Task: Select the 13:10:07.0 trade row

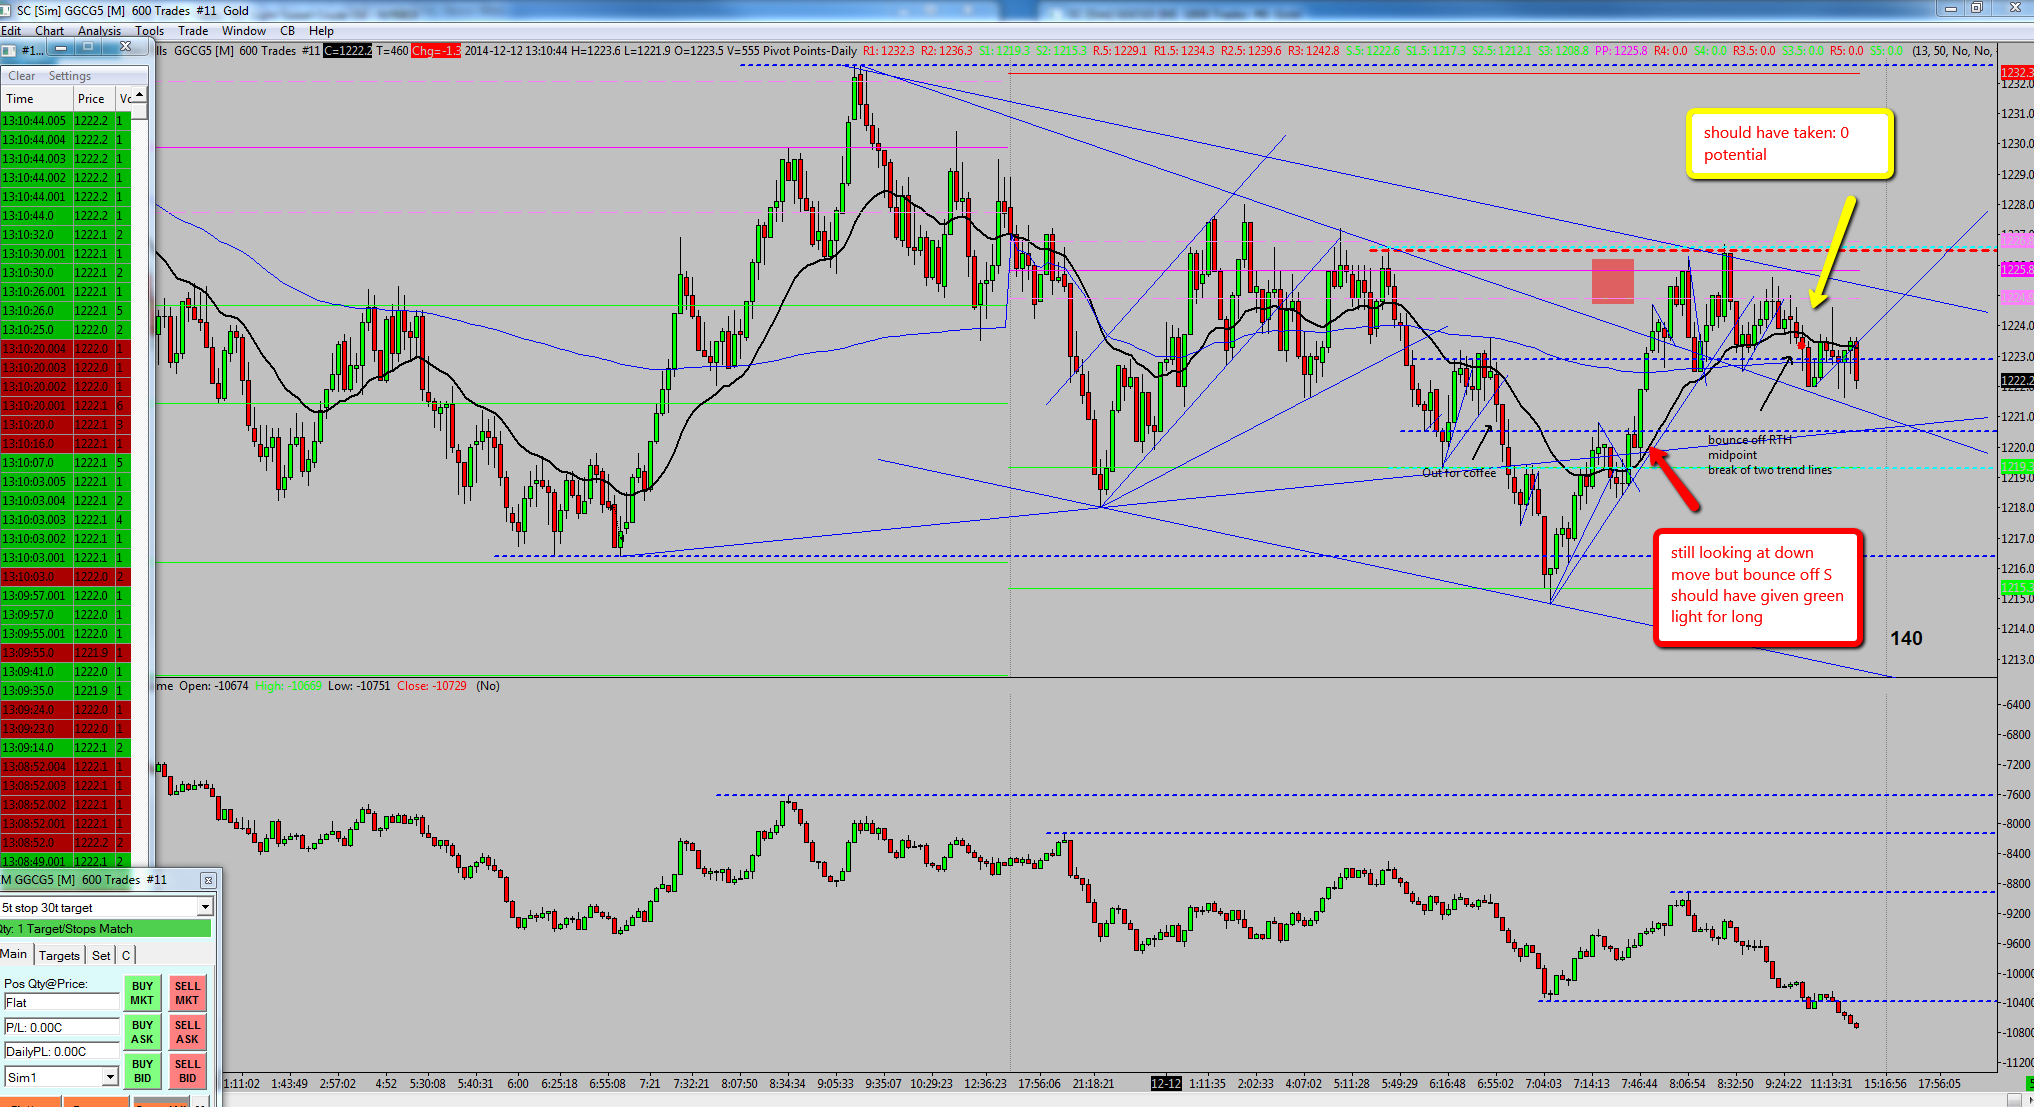Action: pos(66,463)
